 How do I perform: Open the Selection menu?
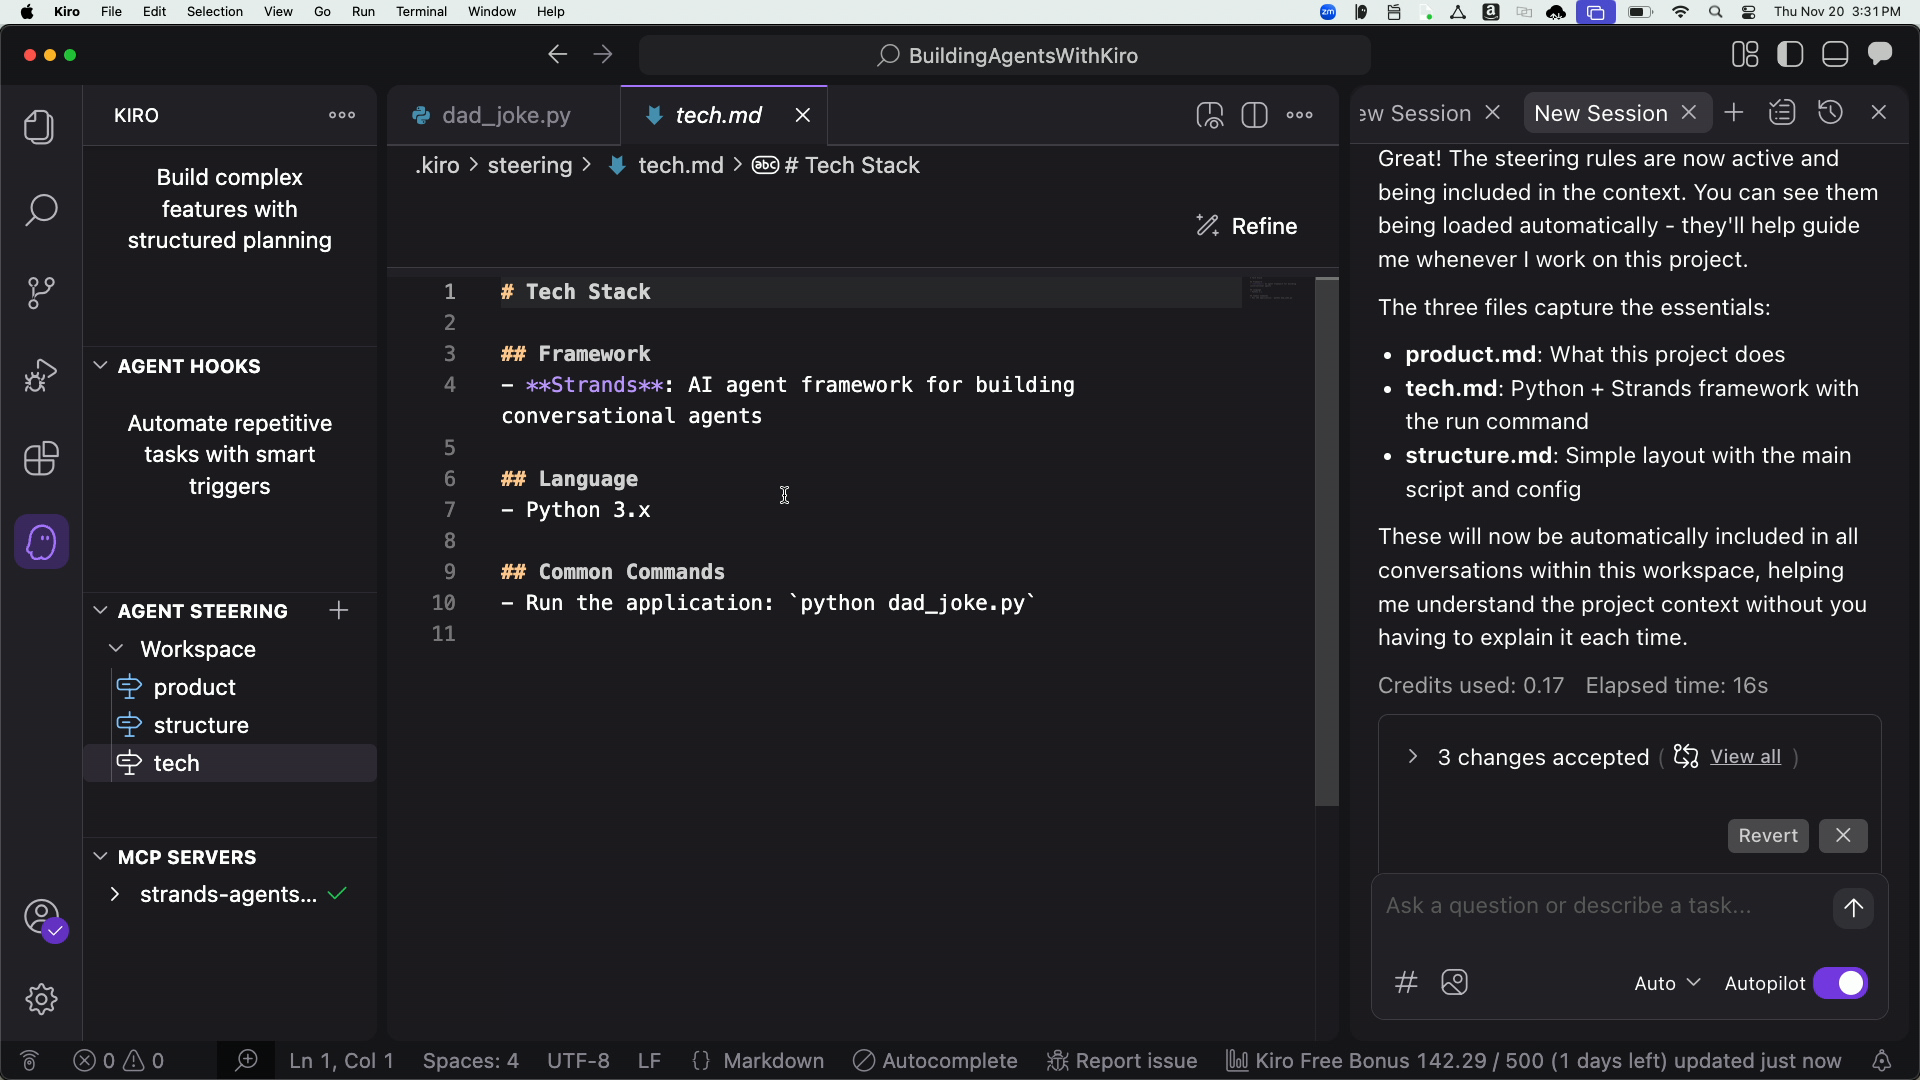coord(214,12)
